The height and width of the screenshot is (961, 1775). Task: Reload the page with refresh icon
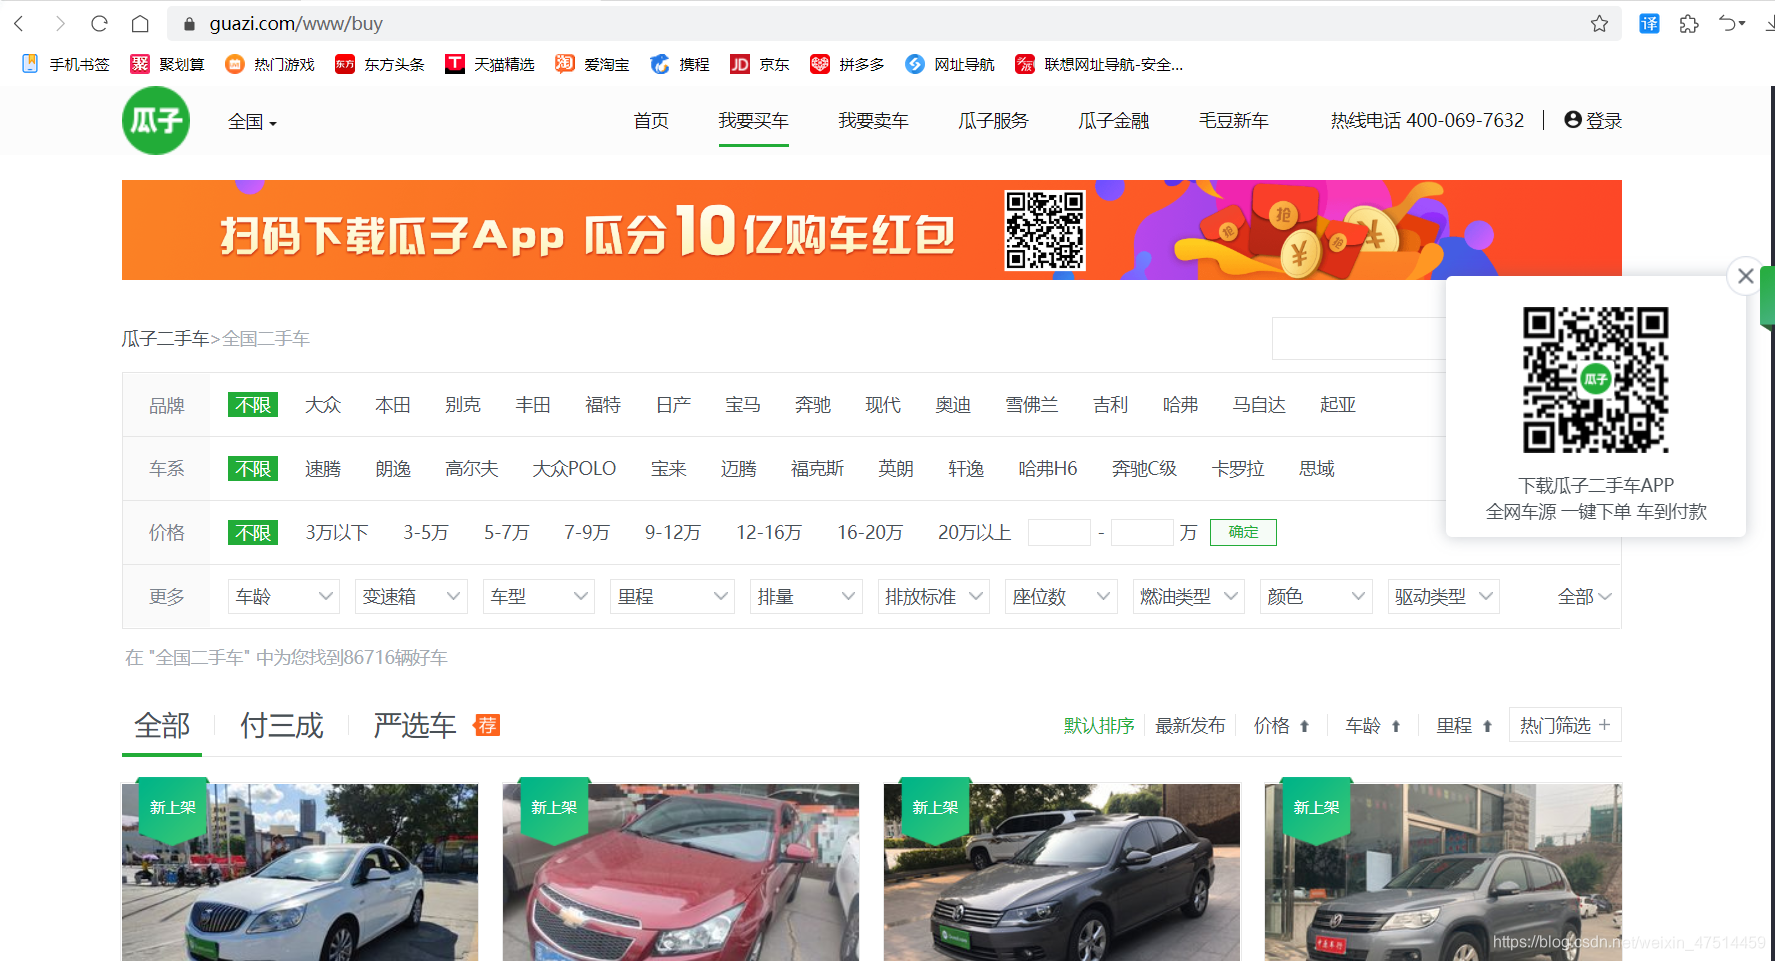point(99,23)
